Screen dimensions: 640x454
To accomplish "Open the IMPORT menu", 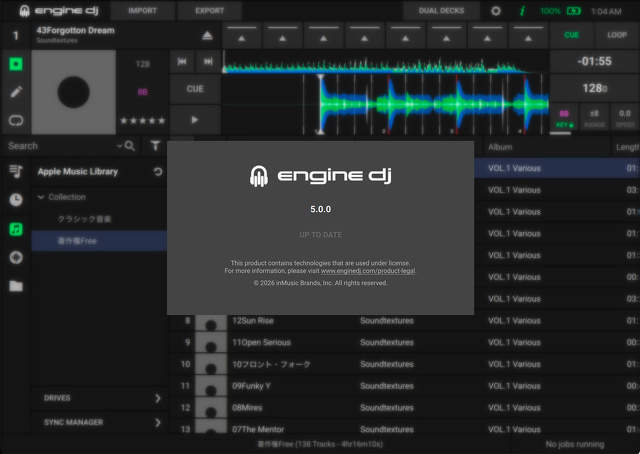I will coord(142,11).
